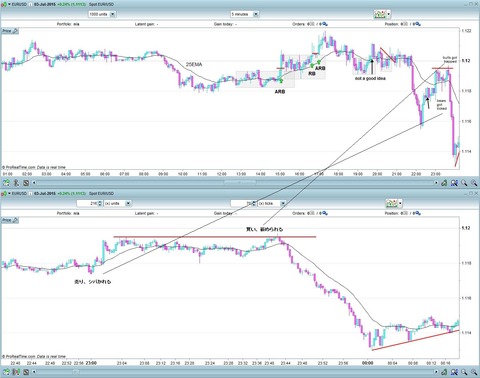
Task: Click the rightmost magnifier icon under the lower chart
Action: 474,372
